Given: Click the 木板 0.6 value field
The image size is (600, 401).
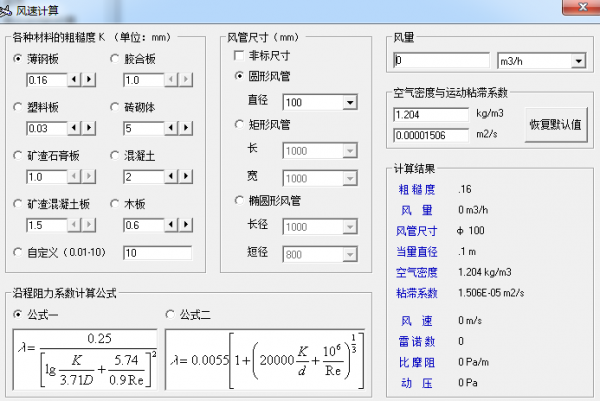Looking at the screenshot, I should tap(144, 225).
